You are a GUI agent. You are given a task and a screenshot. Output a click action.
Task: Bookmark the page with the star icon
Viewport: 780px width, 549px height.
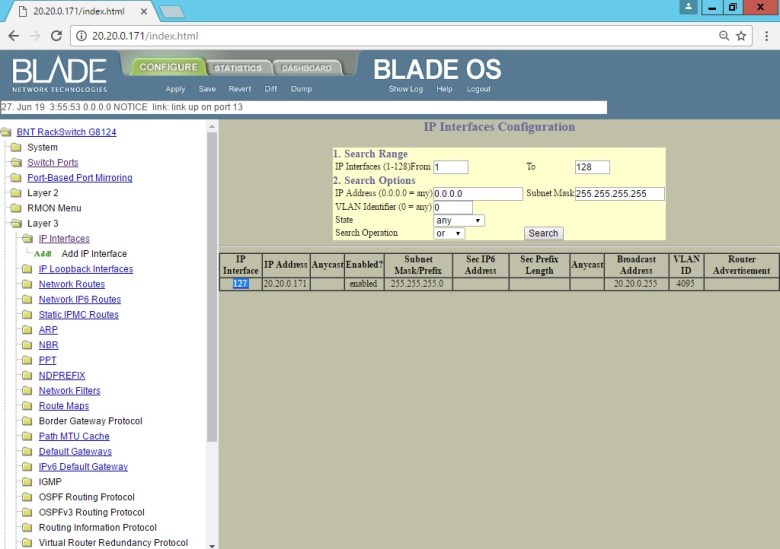click(741, 36)
